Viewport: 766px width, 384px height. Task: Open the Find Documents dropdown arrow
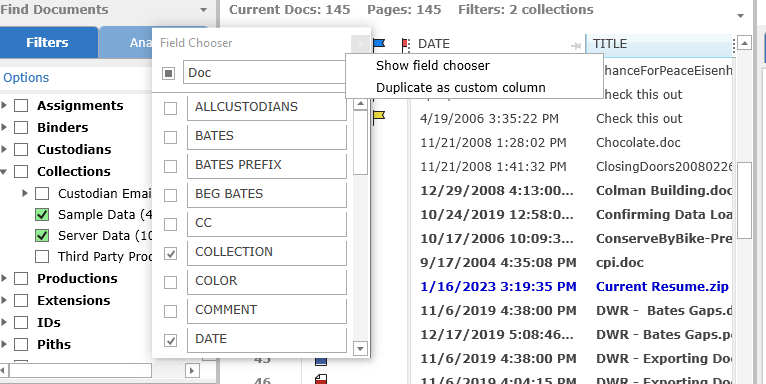204,10
